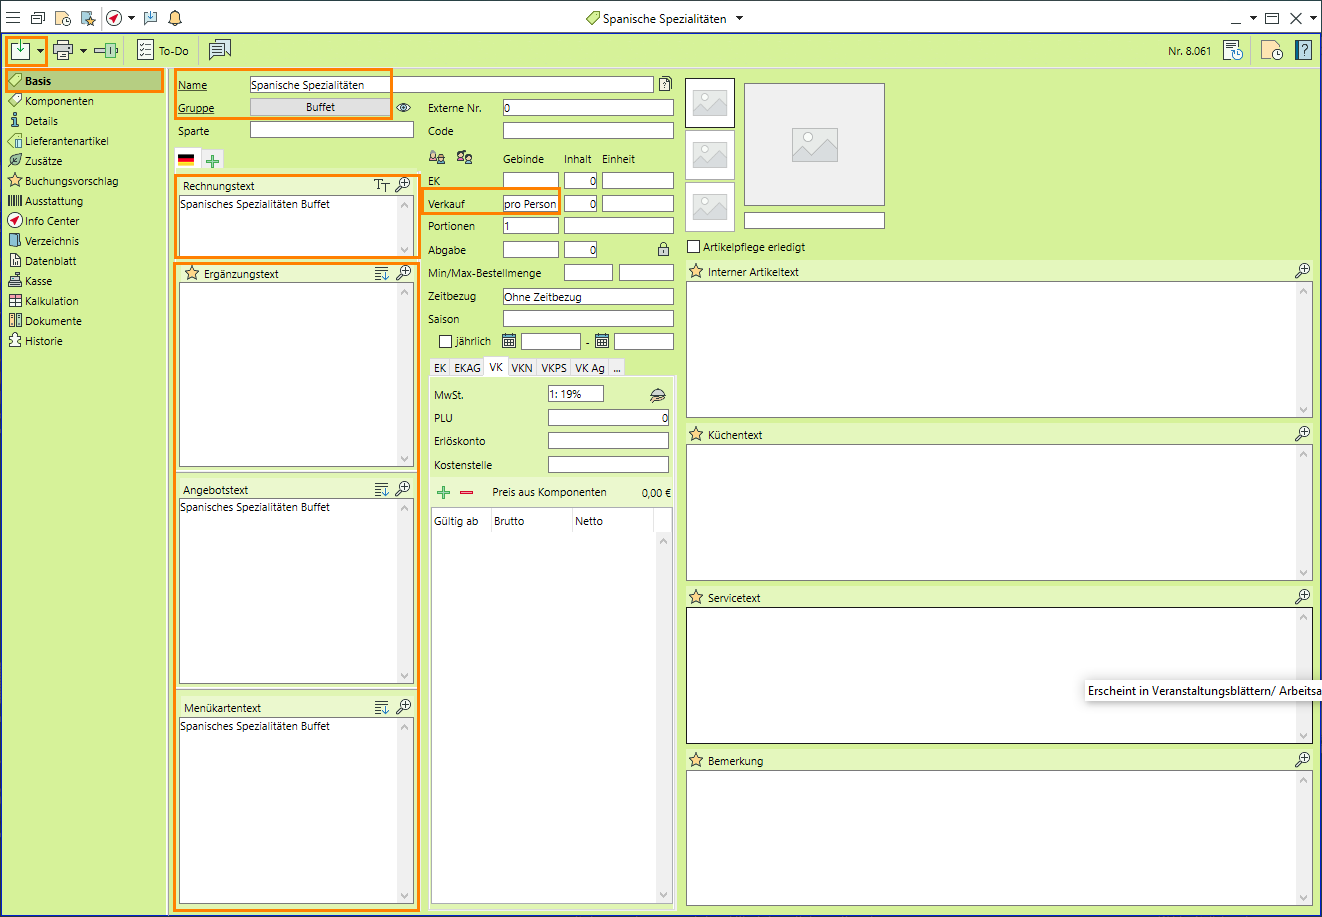Open the comments speech bubble icon
The width and height of the screenshot is (1322, 917).
click(x=220, y=50)
